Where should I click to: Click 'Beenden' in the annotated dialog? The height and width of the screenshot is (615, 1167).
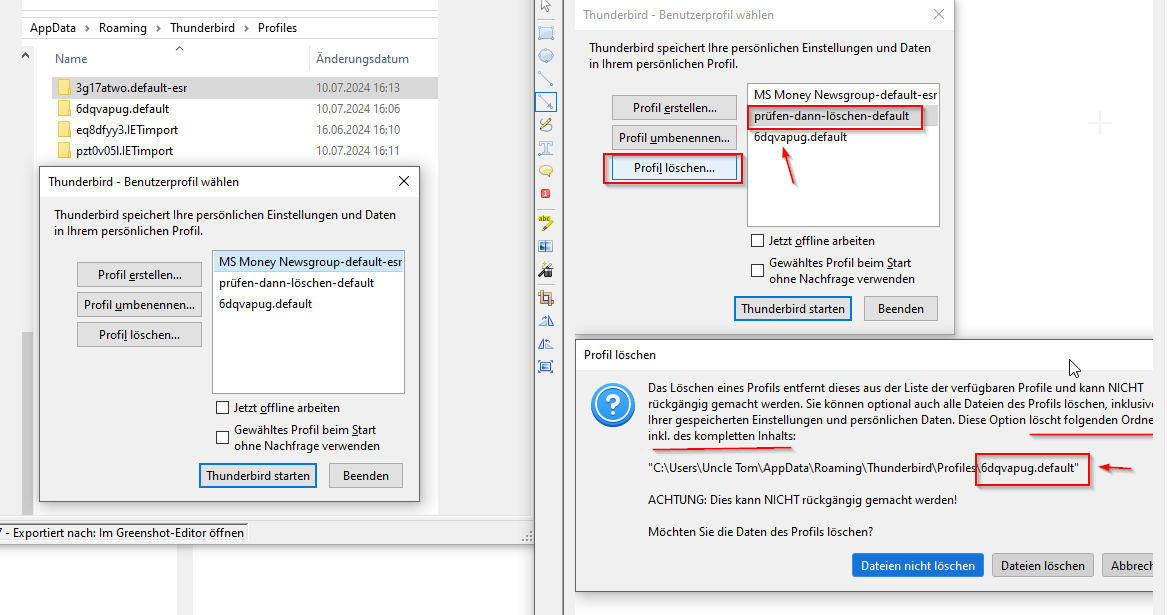(901, 308)
